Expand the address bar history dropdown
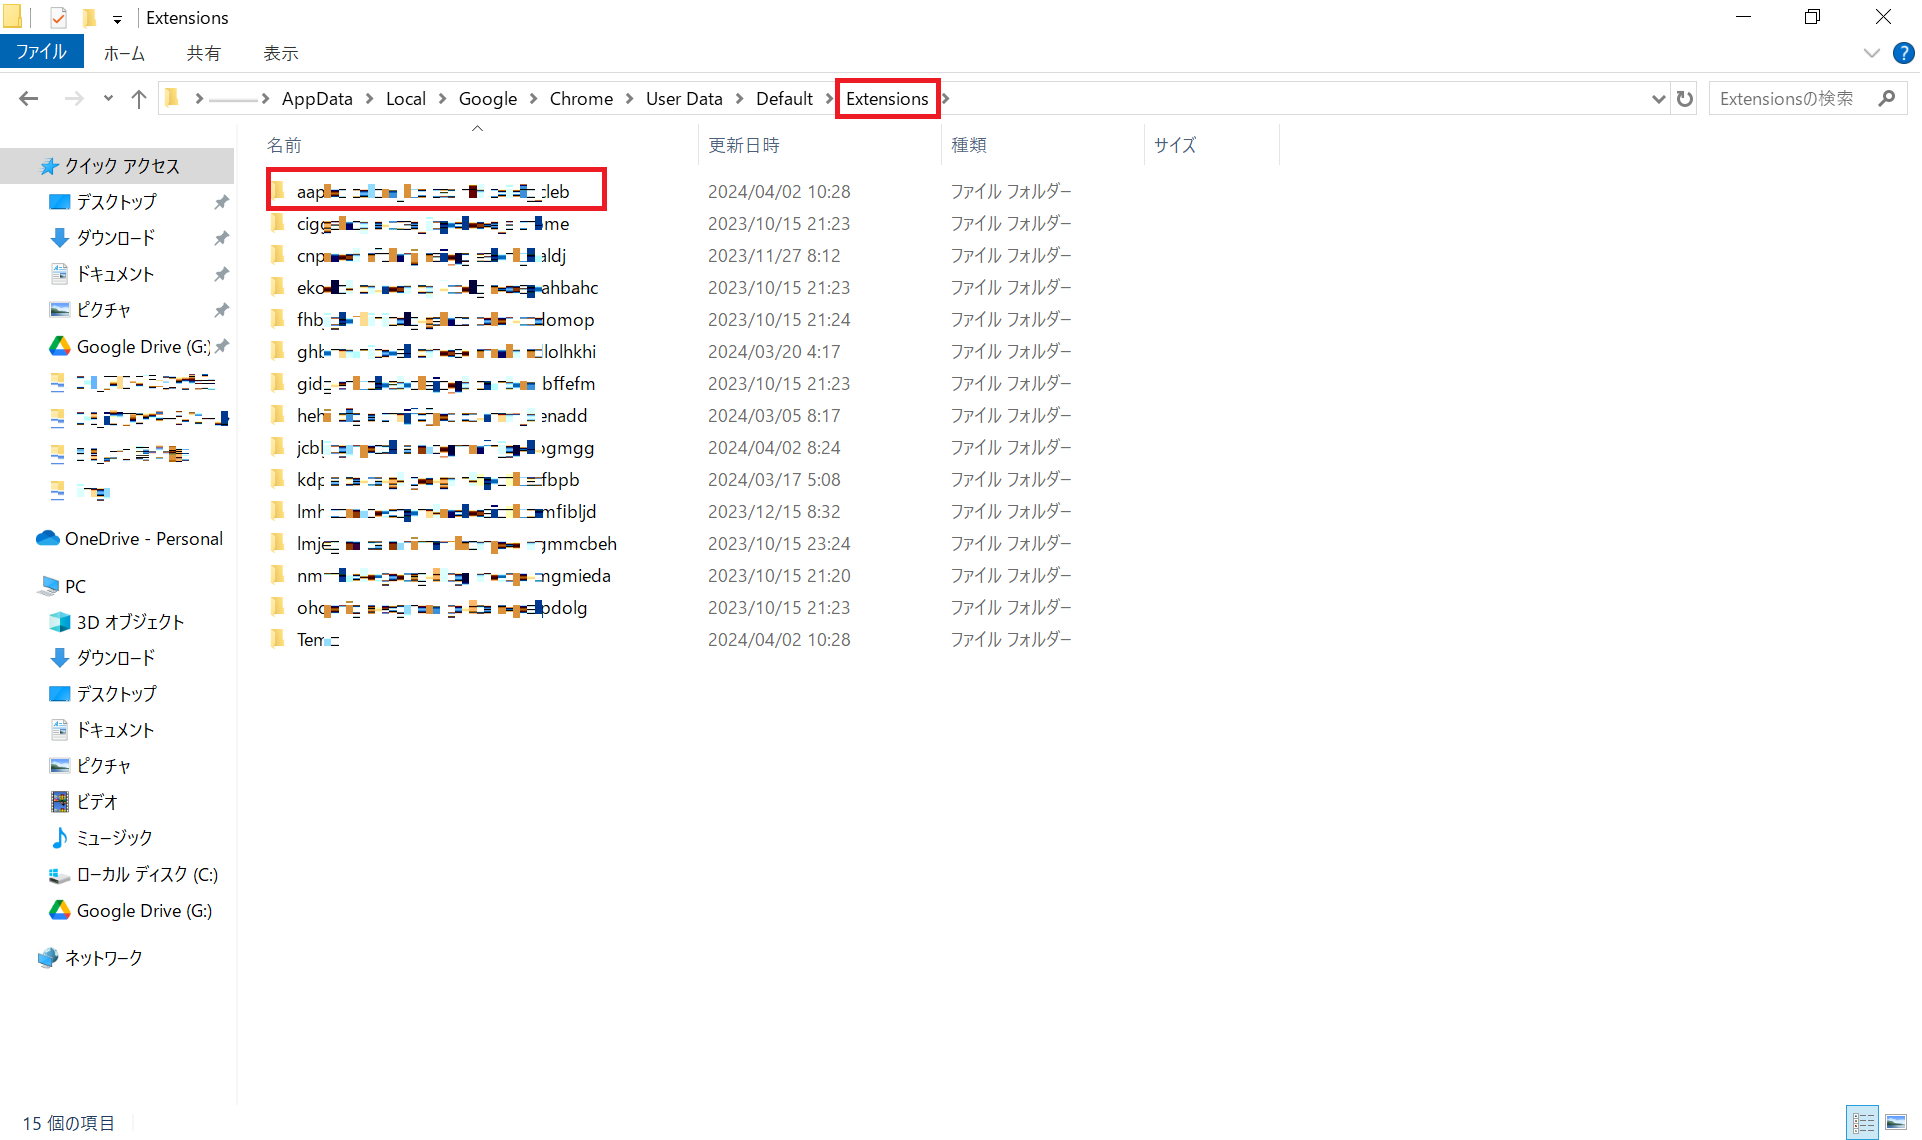Screen dimensions: 1922x1140 1658,98
